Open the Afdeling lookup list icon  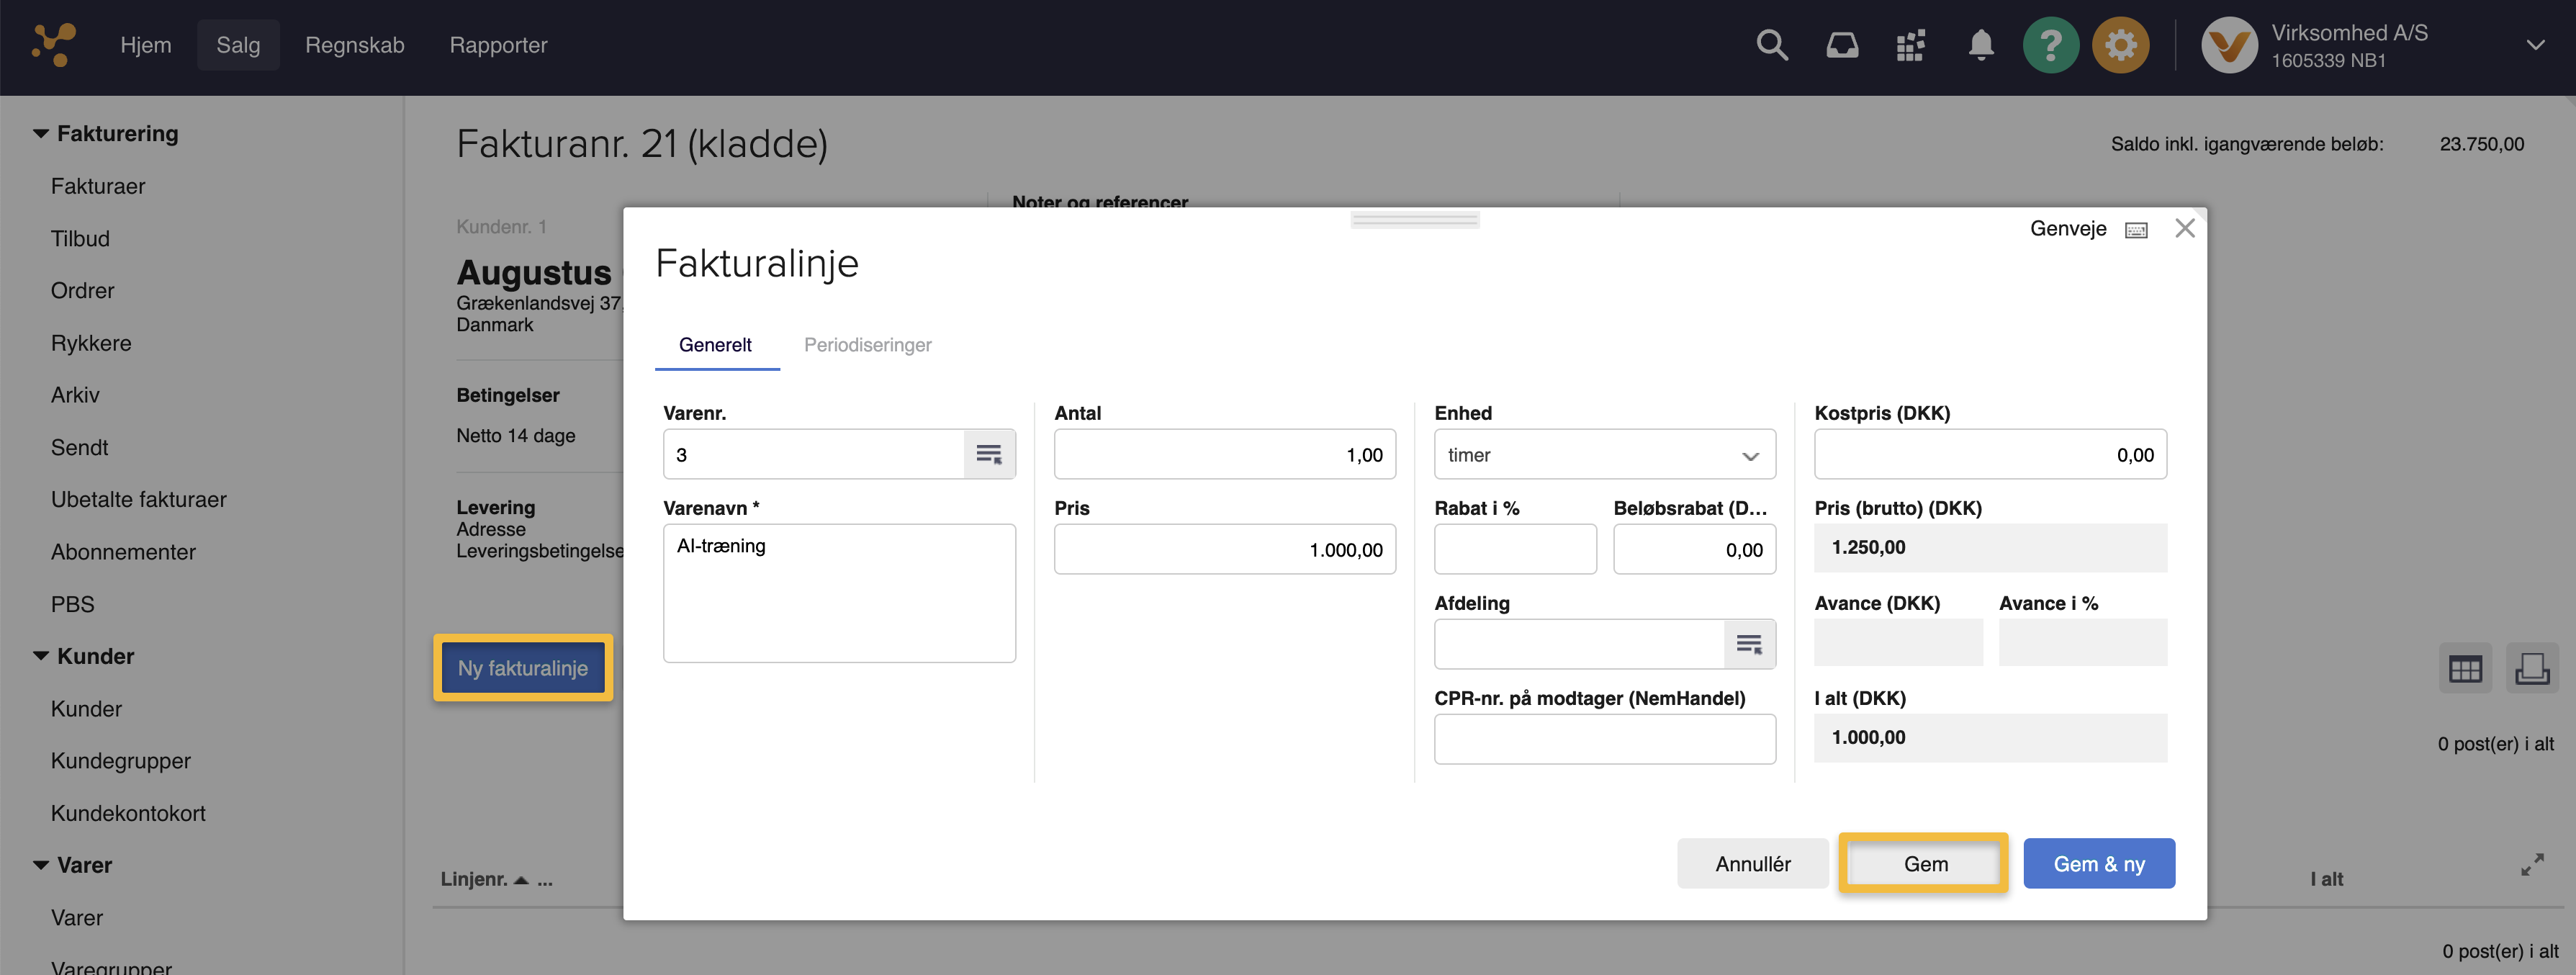(1748, 645)
